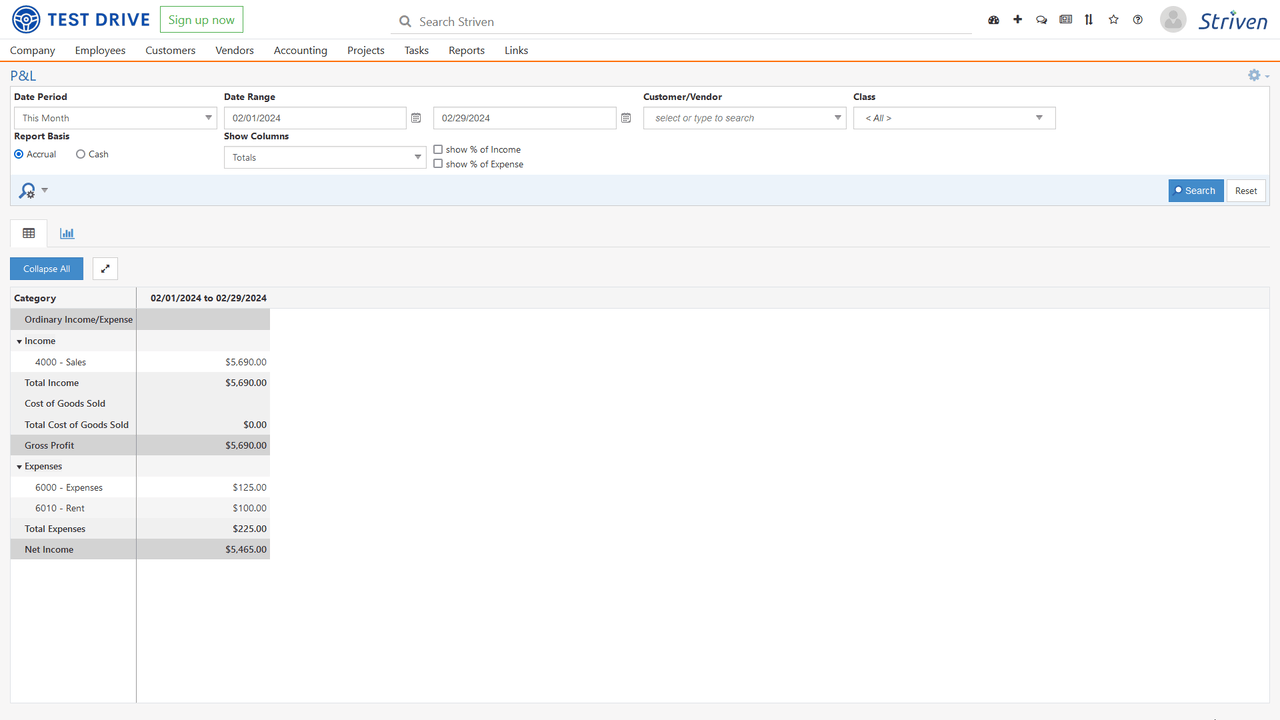Collapse the Income category row
Screen dimensions: 1280x720
pos(20,341)
